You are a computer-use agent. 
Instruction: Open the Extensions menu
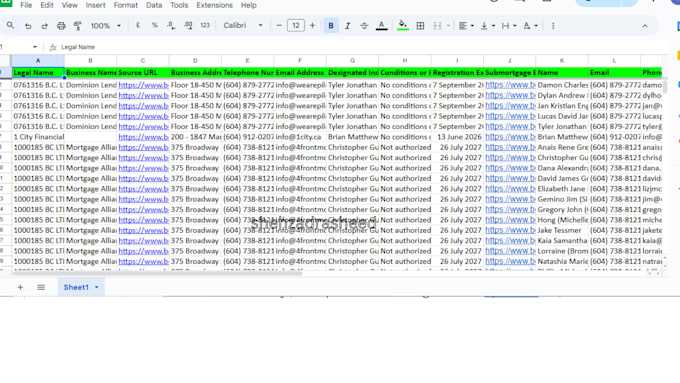coord(214,5)
